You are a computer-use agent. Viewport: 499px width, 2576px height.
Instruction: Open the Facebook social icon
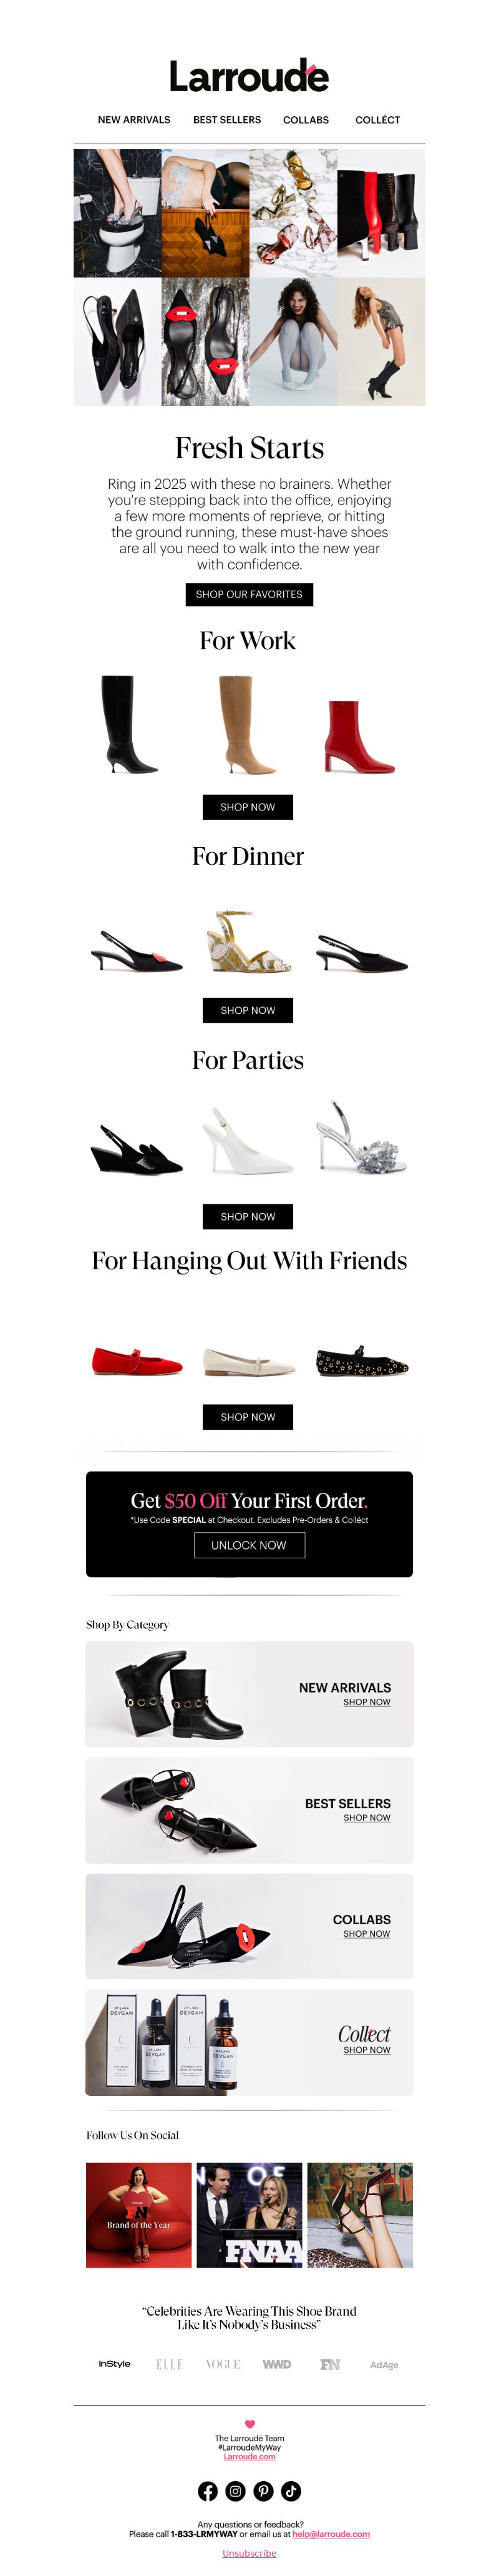[208, 2491]
